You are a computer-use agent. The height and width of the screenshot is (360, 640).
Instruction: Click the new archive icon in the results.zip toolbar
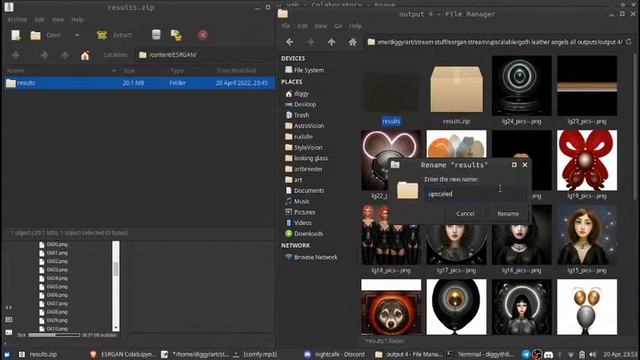coord(16,35)
